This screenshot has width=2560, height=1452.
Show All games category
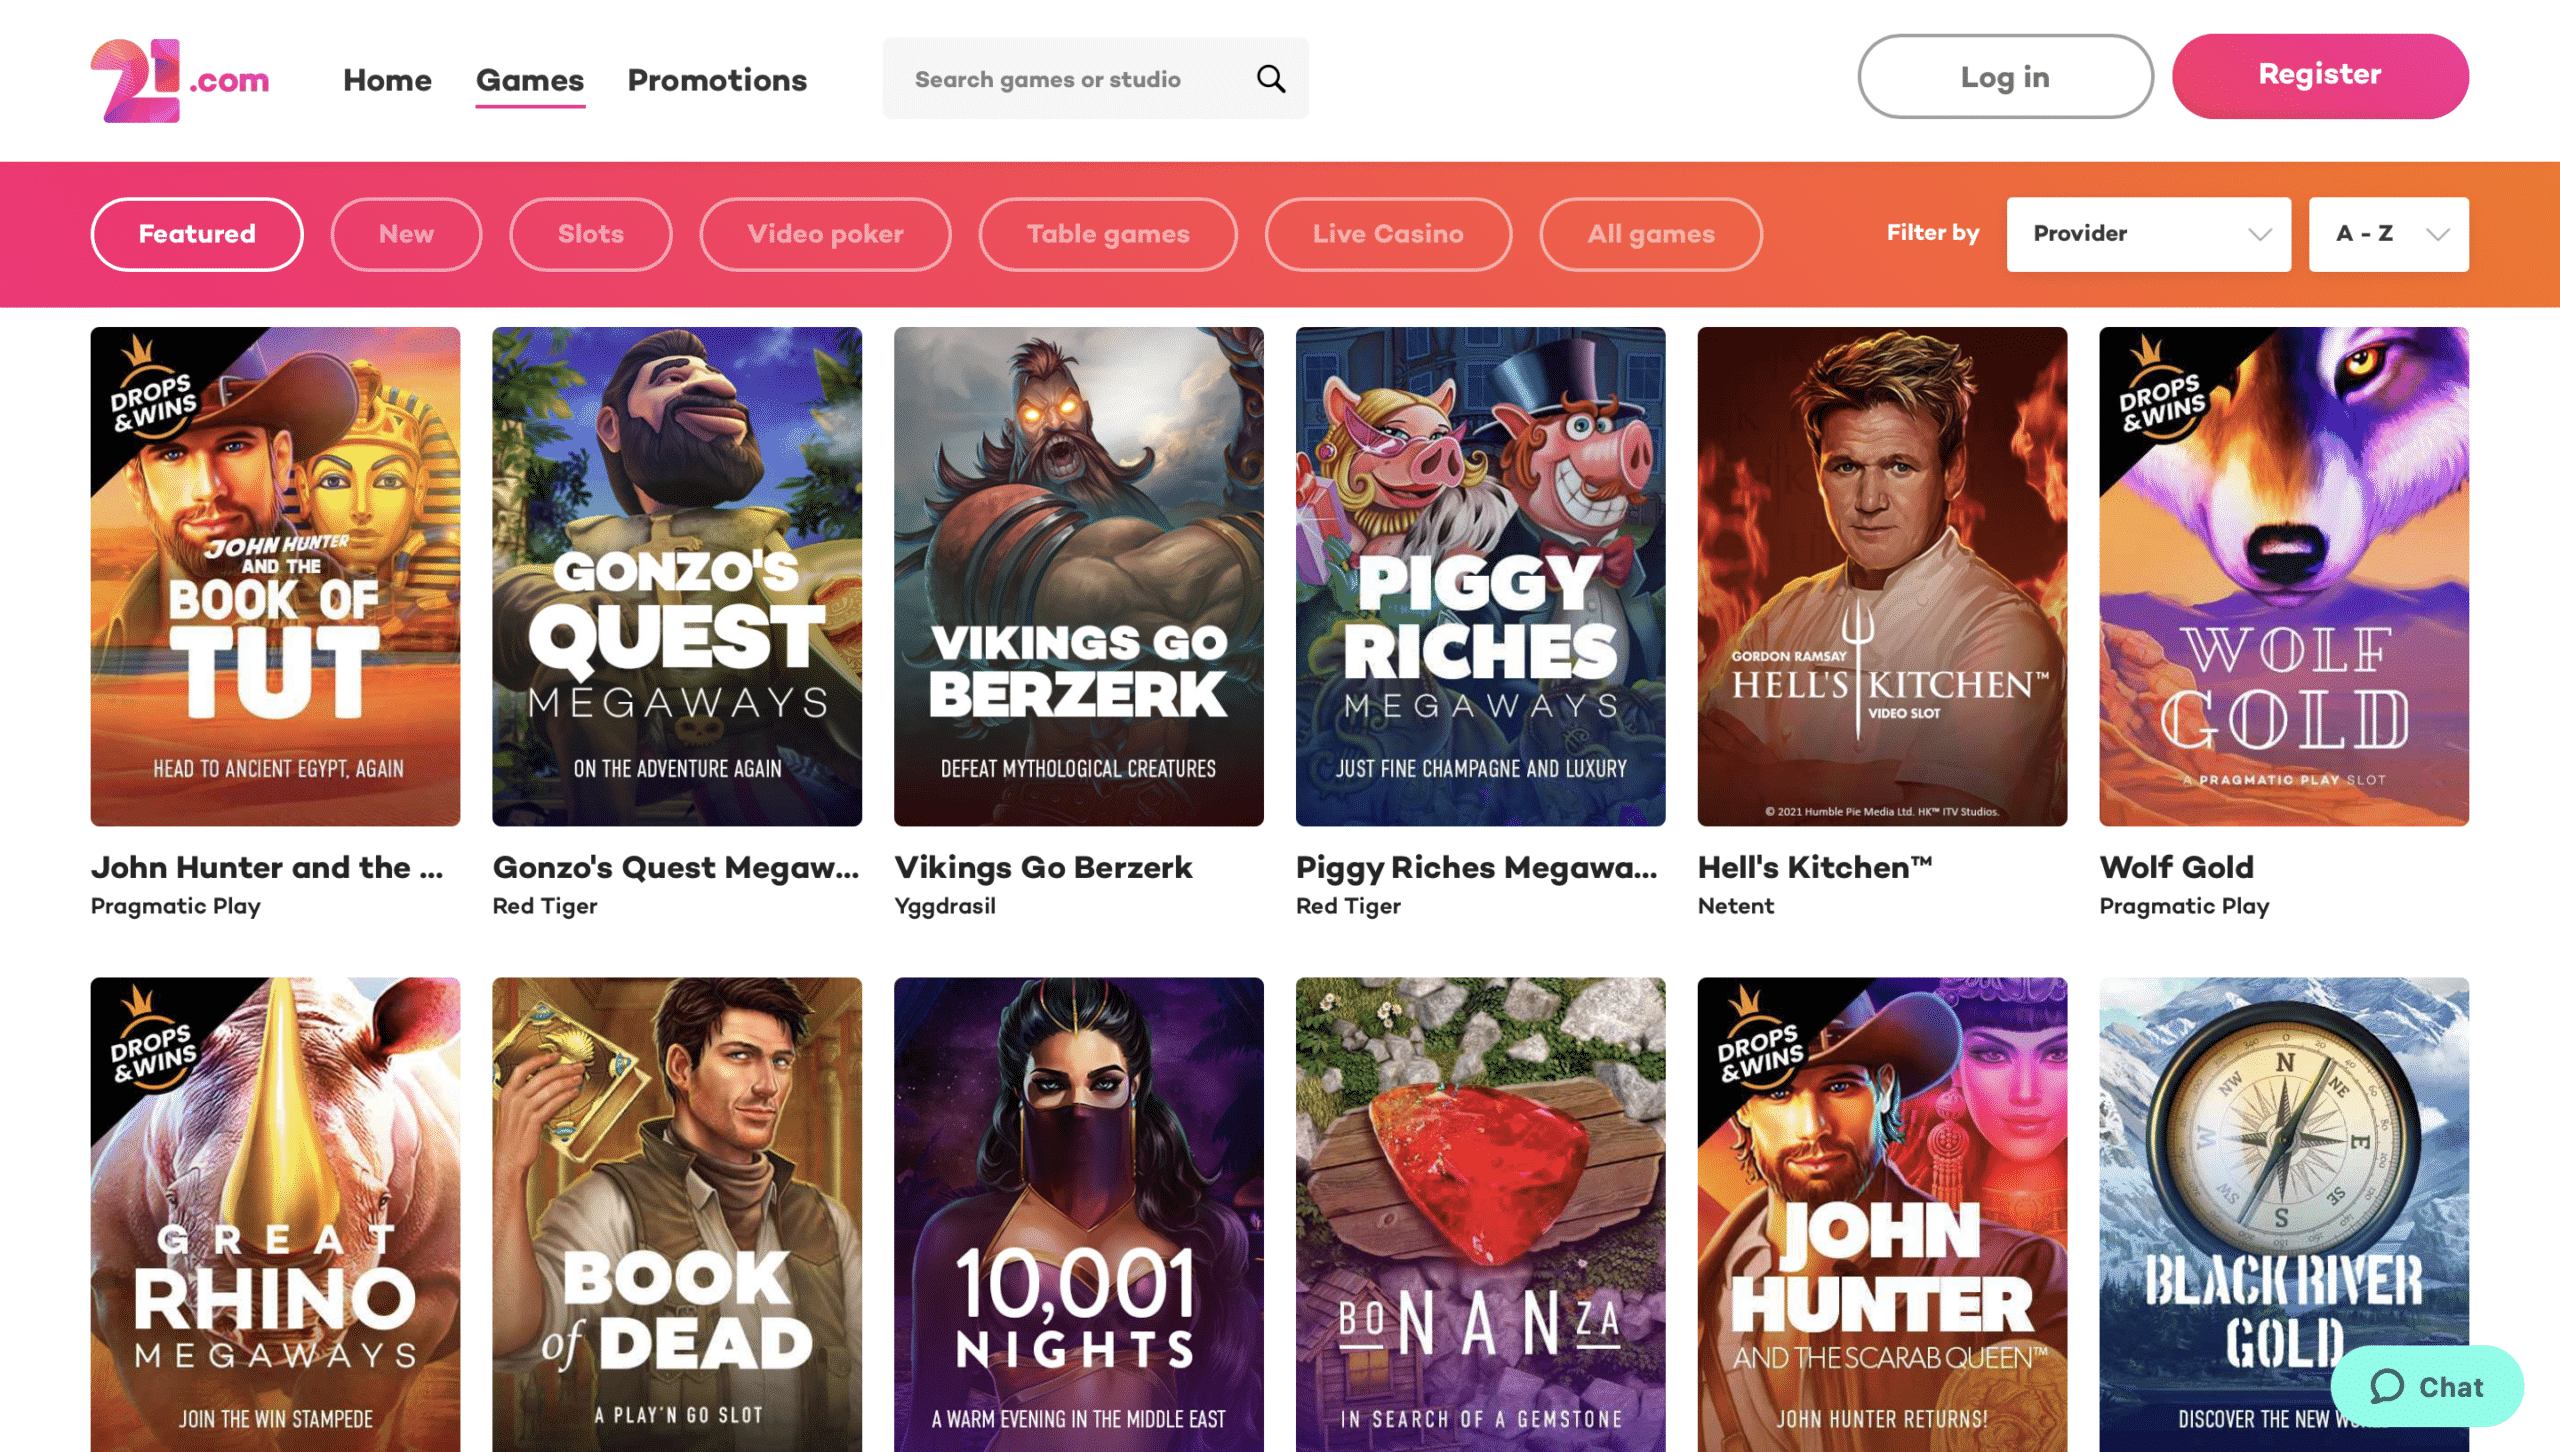(x=1651, y=234)
